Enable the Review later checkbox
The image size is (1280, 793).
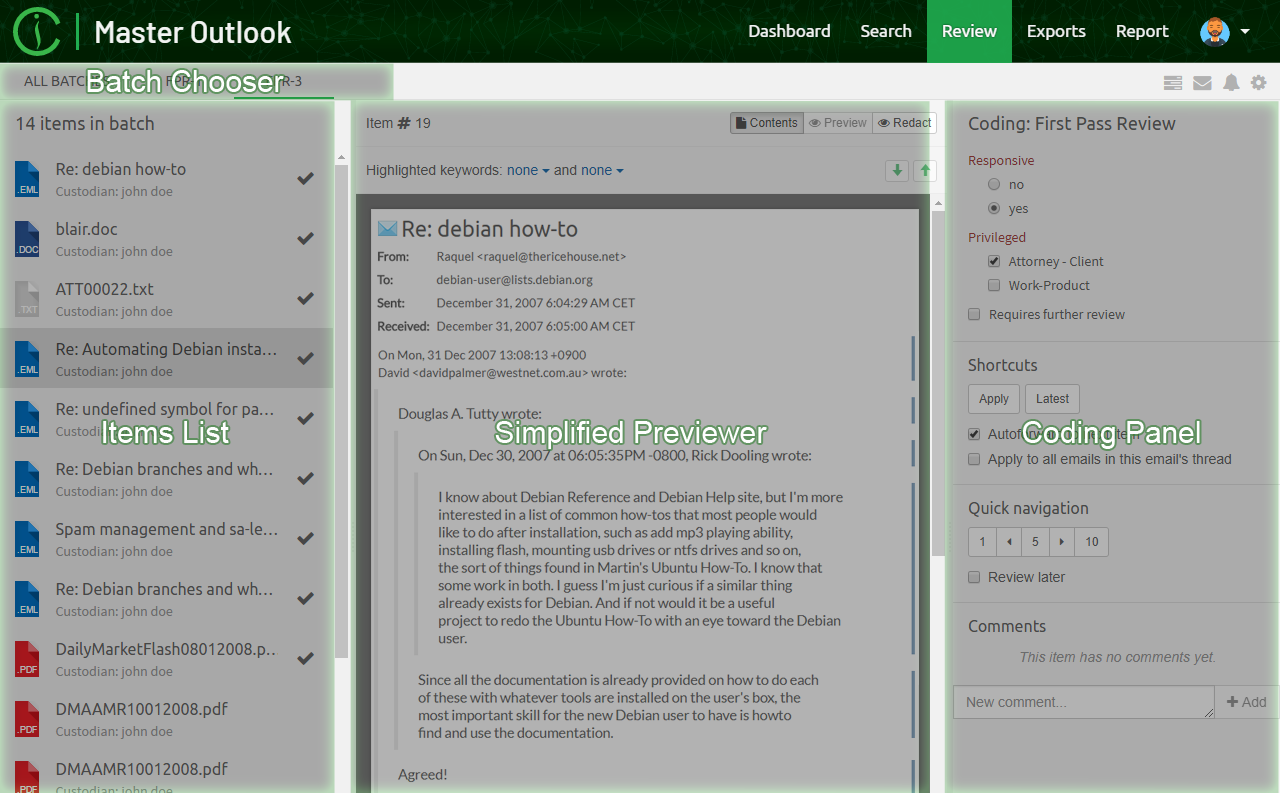coord(974,578)
